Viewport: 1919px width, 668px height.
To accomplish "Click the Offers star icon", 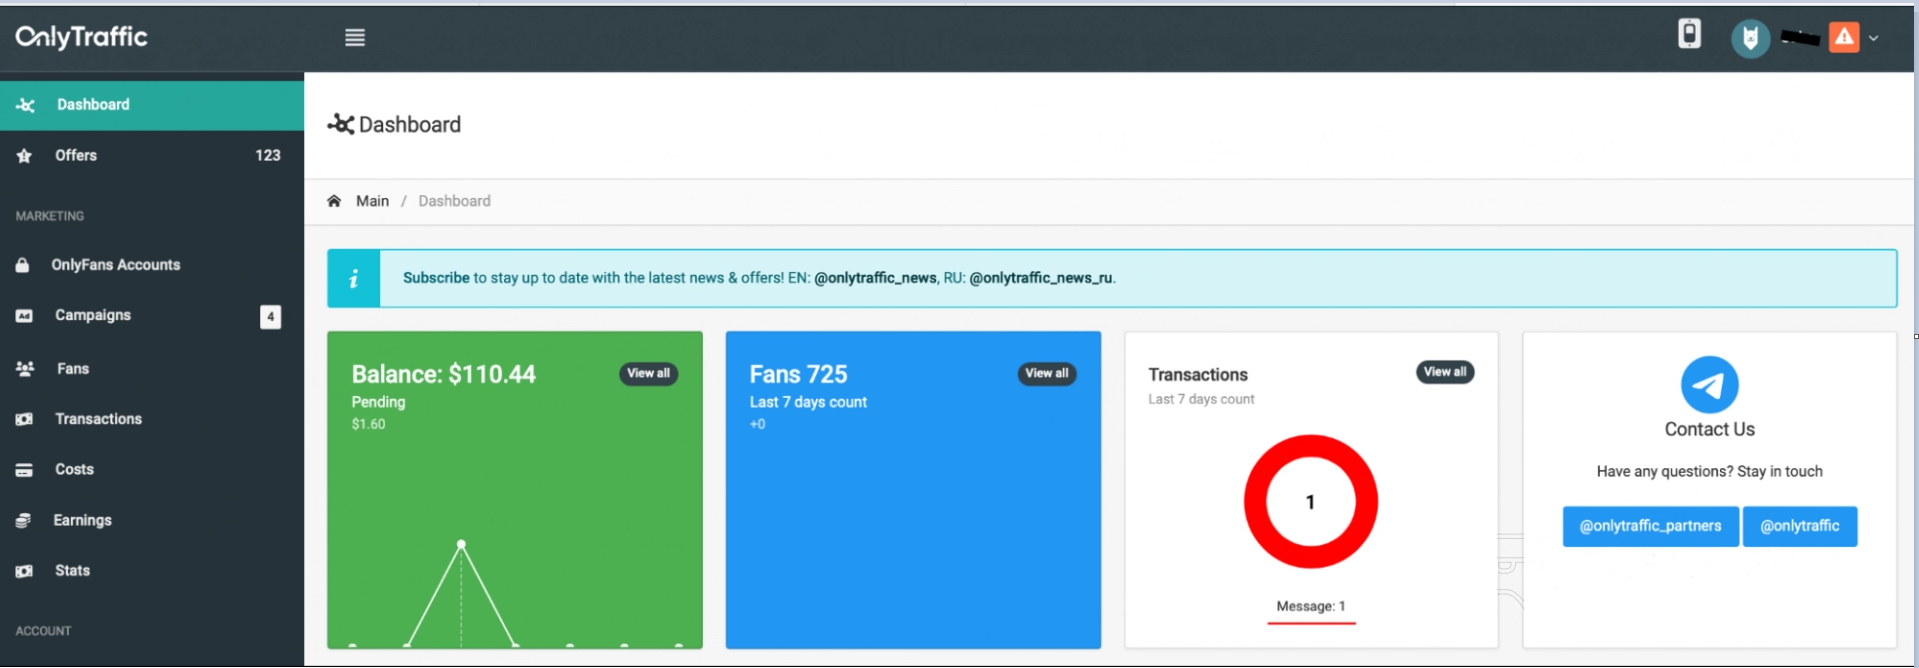I will click(24, 156).
